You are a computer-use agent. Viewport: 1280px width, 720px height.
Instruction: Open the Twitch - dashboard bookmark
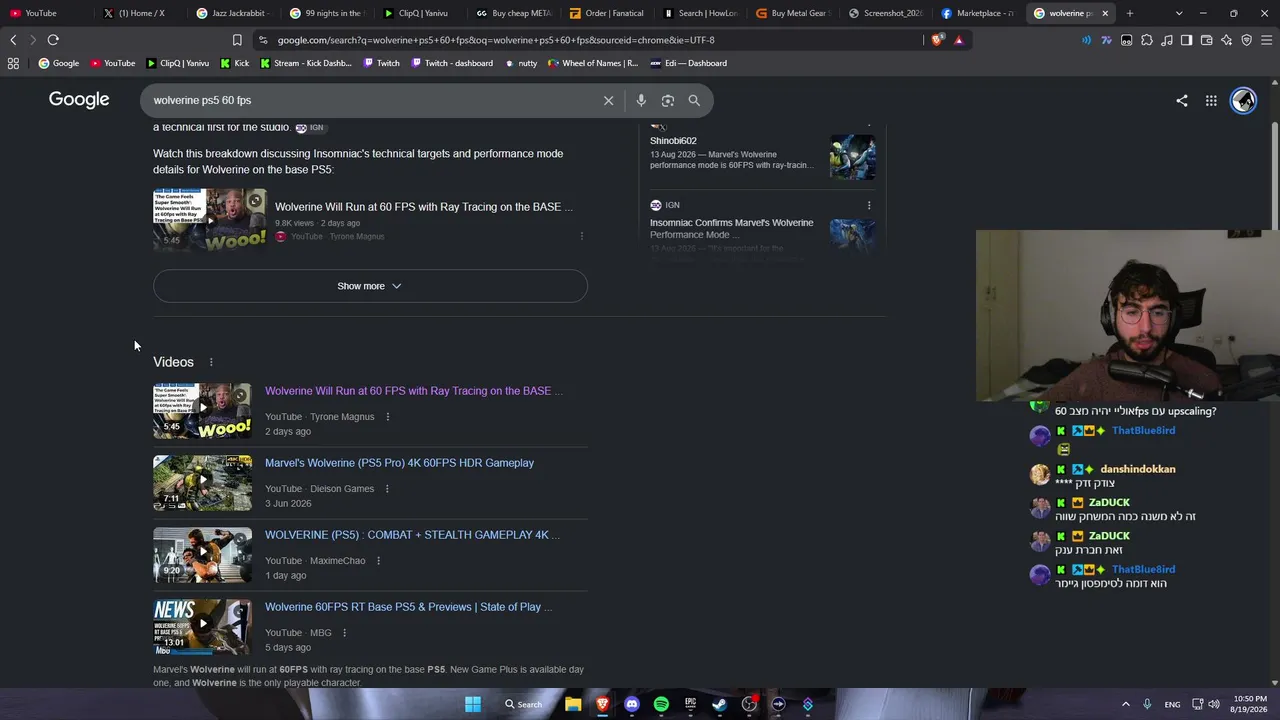[450, 63]
